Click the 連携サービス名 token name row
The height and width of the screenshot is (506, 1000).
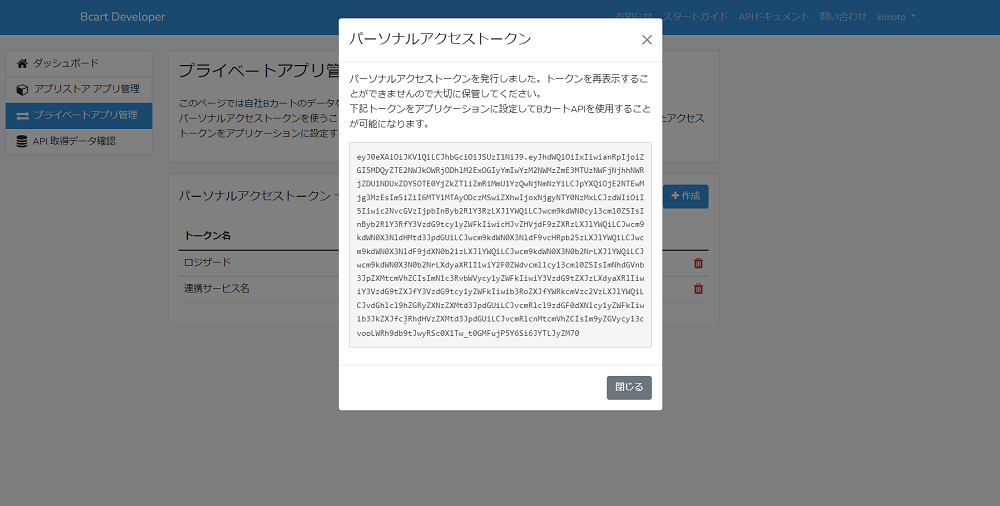coord(443,289)
